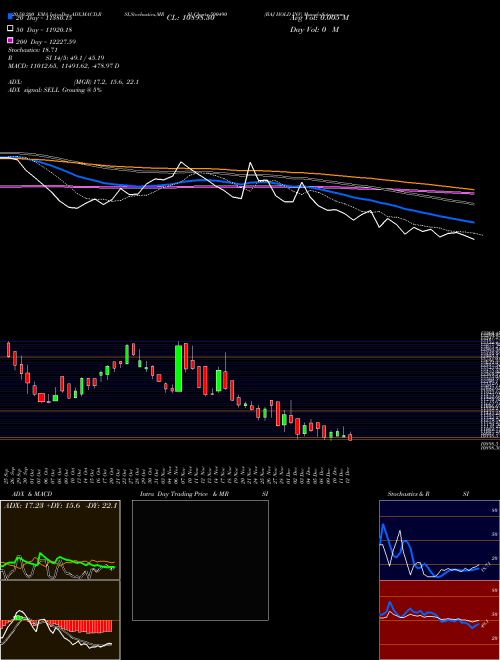Click the 'ADX signal: SELL' text
500x660 pixels.
[34, 90]
